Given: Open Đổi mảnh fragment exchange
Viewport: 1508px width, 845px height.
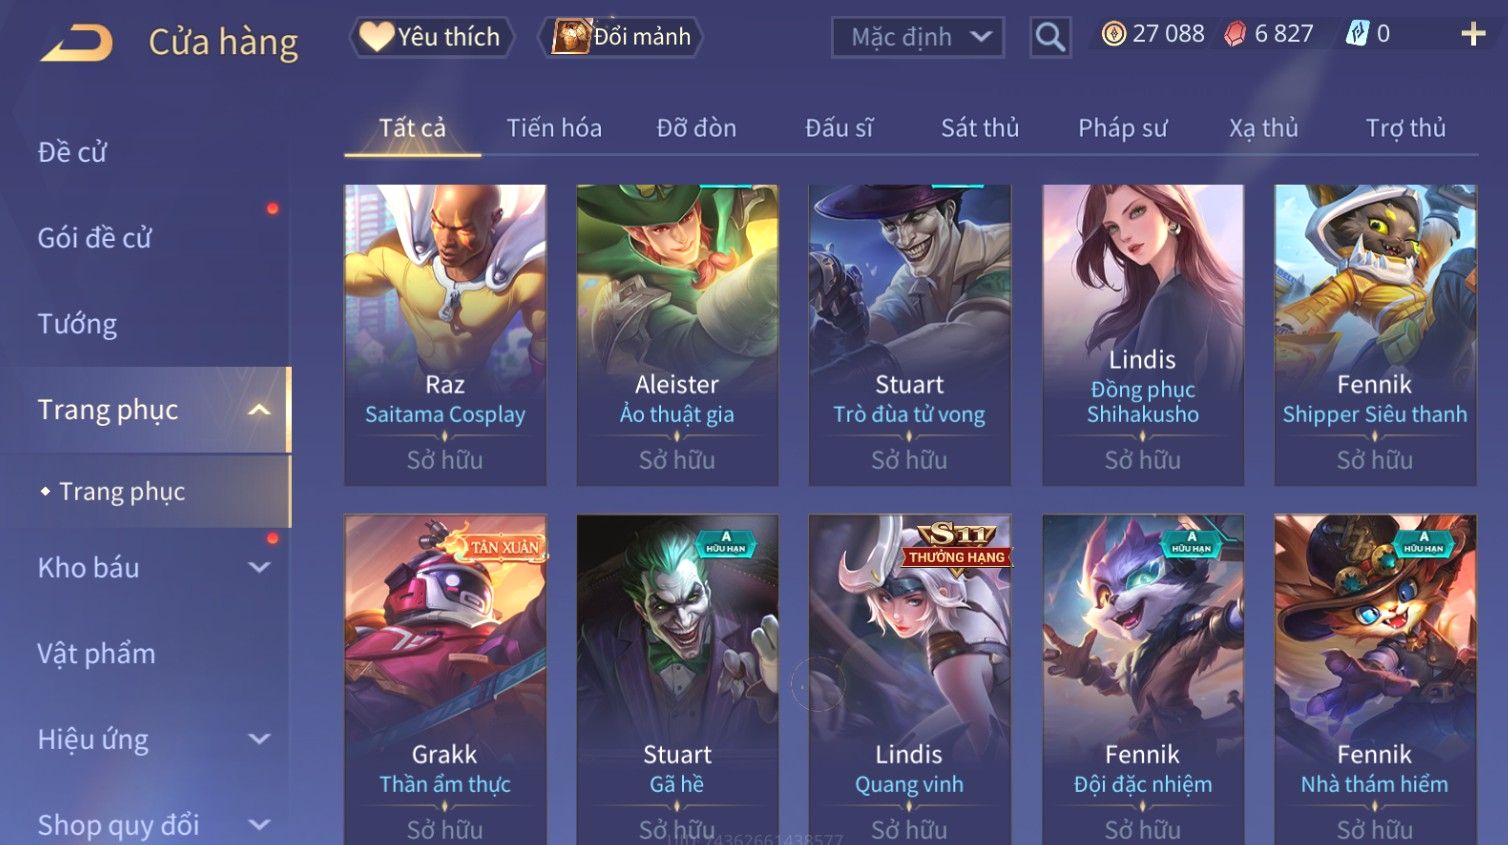Looking at the screenshot, I should coord(620,37).
